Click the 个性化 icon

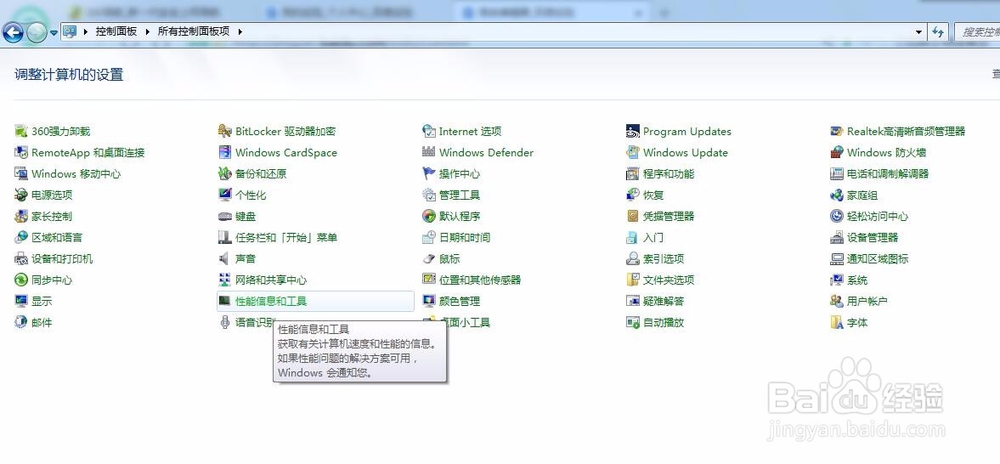pos(224,195)
